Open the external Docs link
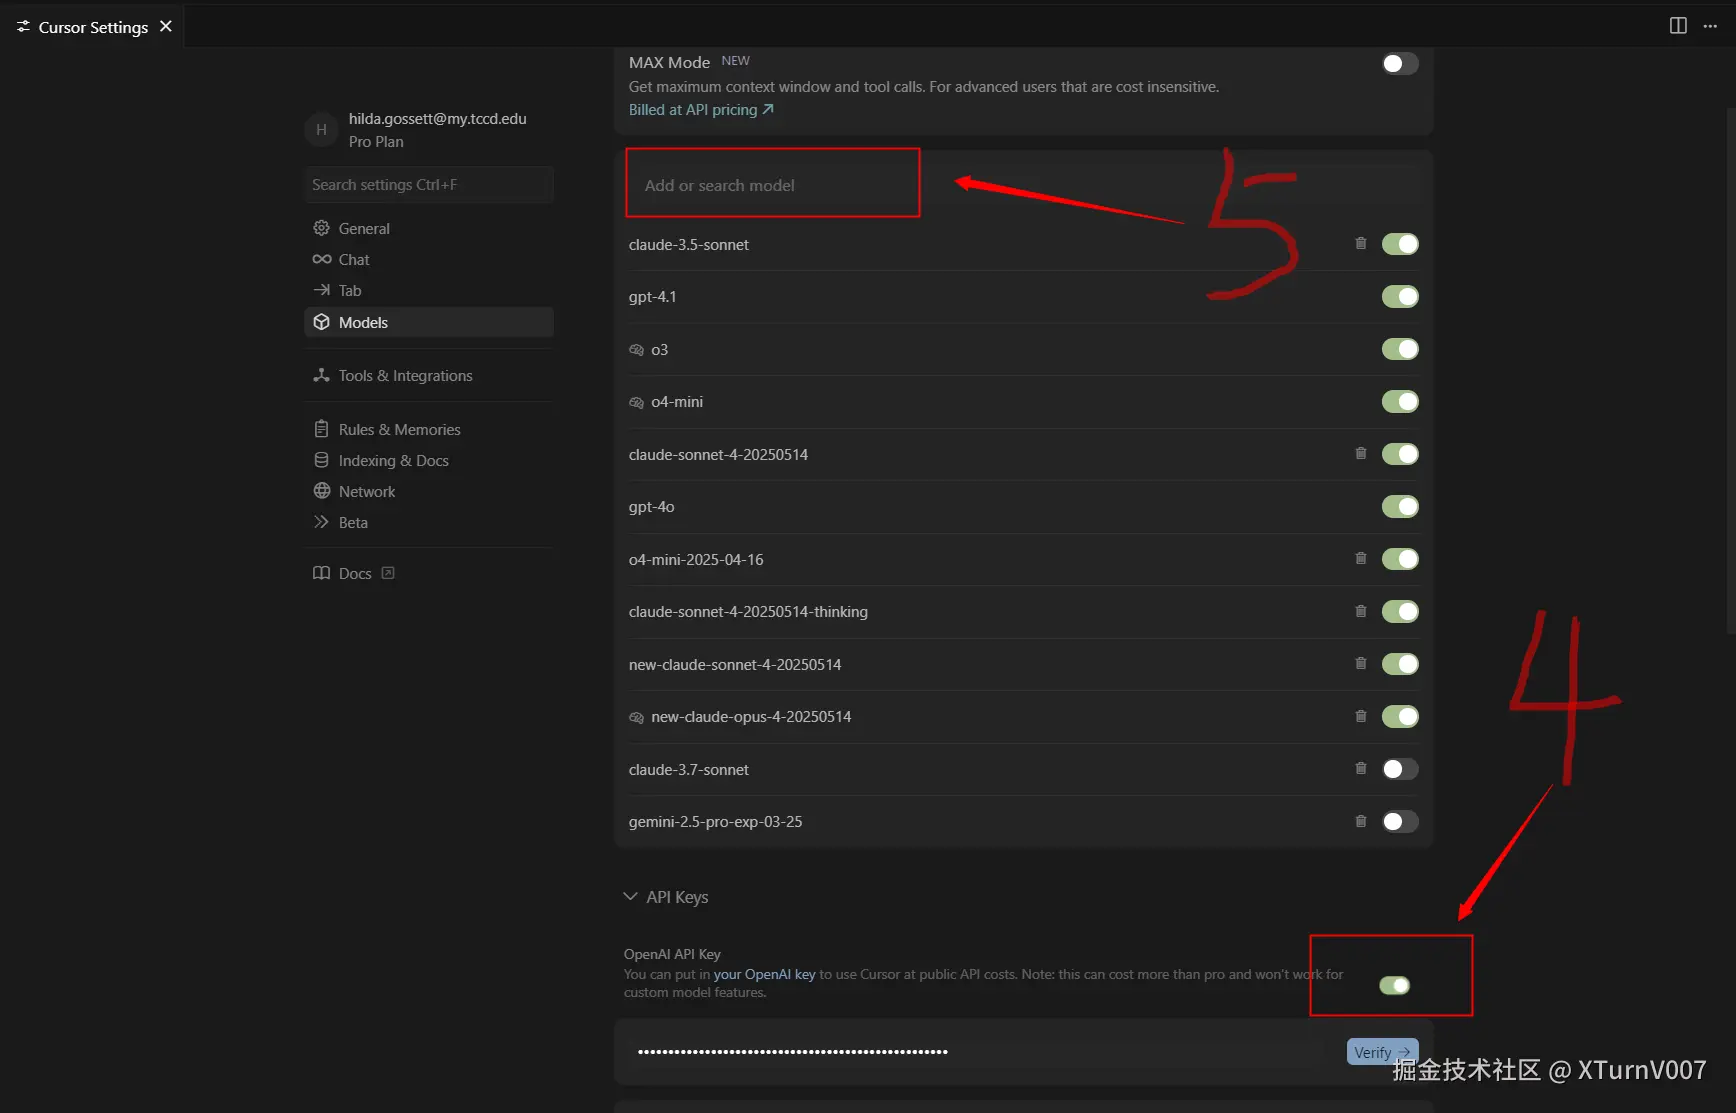The image size is (1736, 1113). tap(354, 573)
